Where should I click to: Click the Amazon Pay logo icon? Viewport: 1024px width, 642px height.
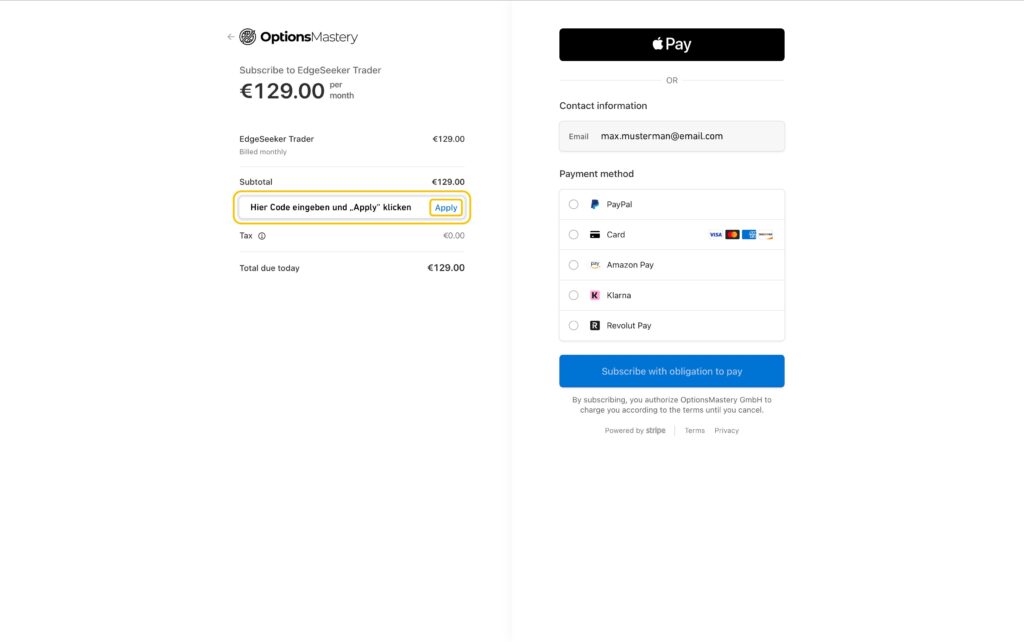tap(594, 265)
